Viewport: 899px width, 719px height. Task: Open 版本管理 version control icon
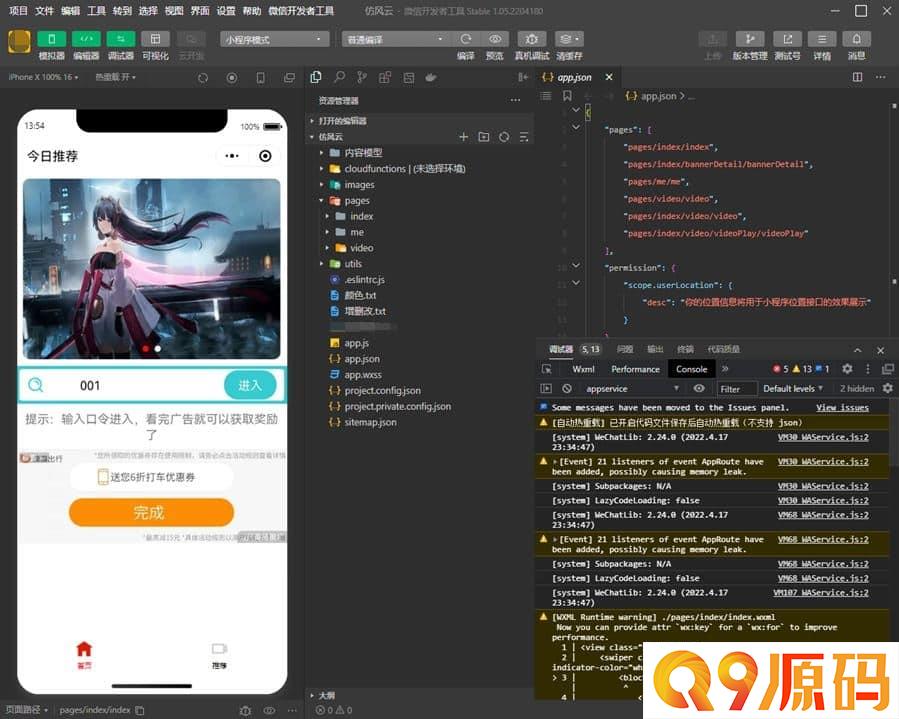(x=749, y=39)
